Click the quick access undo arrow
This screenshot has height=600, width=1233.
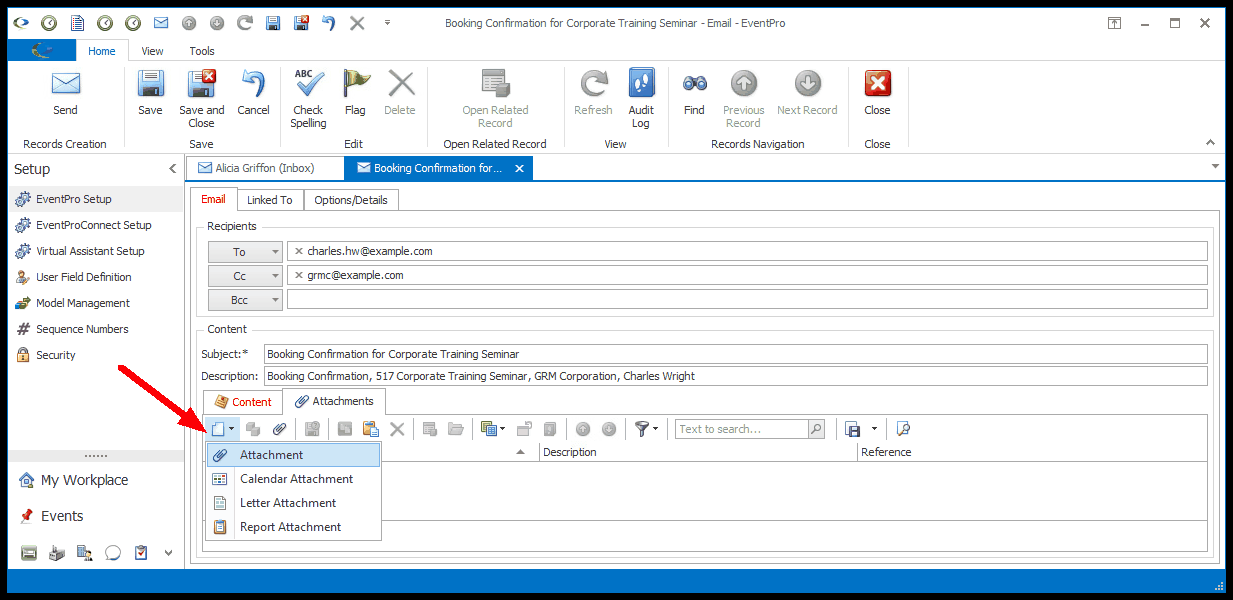pos(329,22)
